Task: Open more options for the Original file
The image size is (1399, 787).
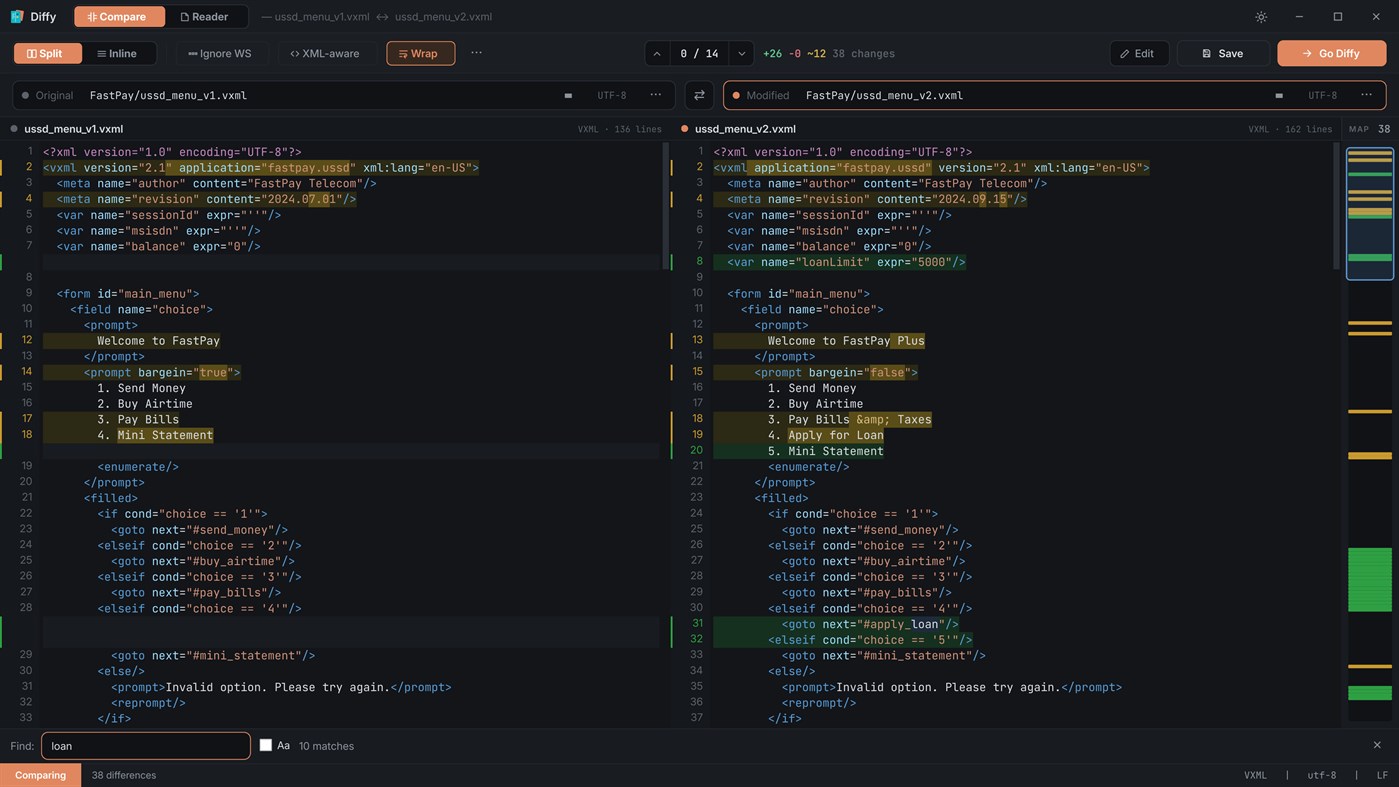Action: [656, 95]
